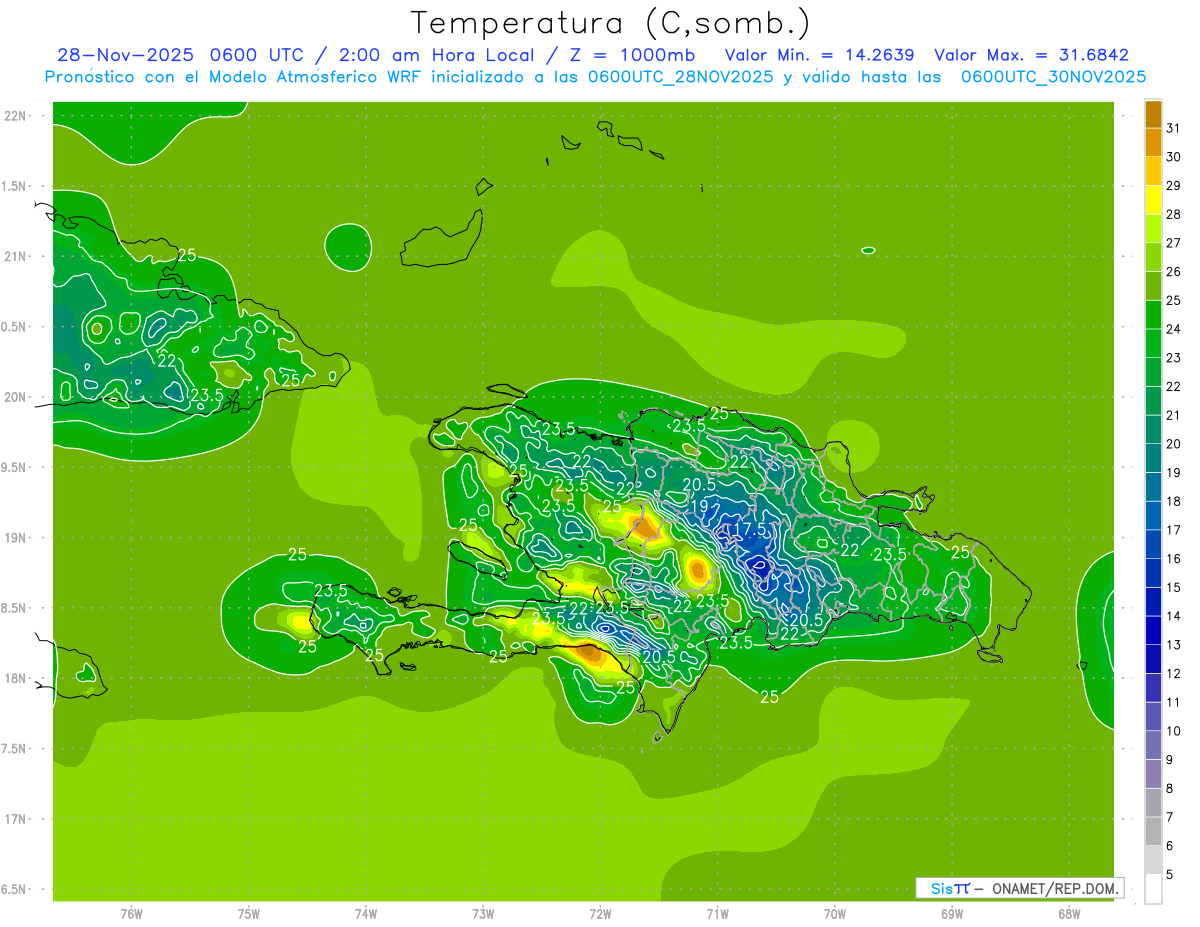Click the "71W" longitude axis label
1200x927 pixels.
pos(717,914)
